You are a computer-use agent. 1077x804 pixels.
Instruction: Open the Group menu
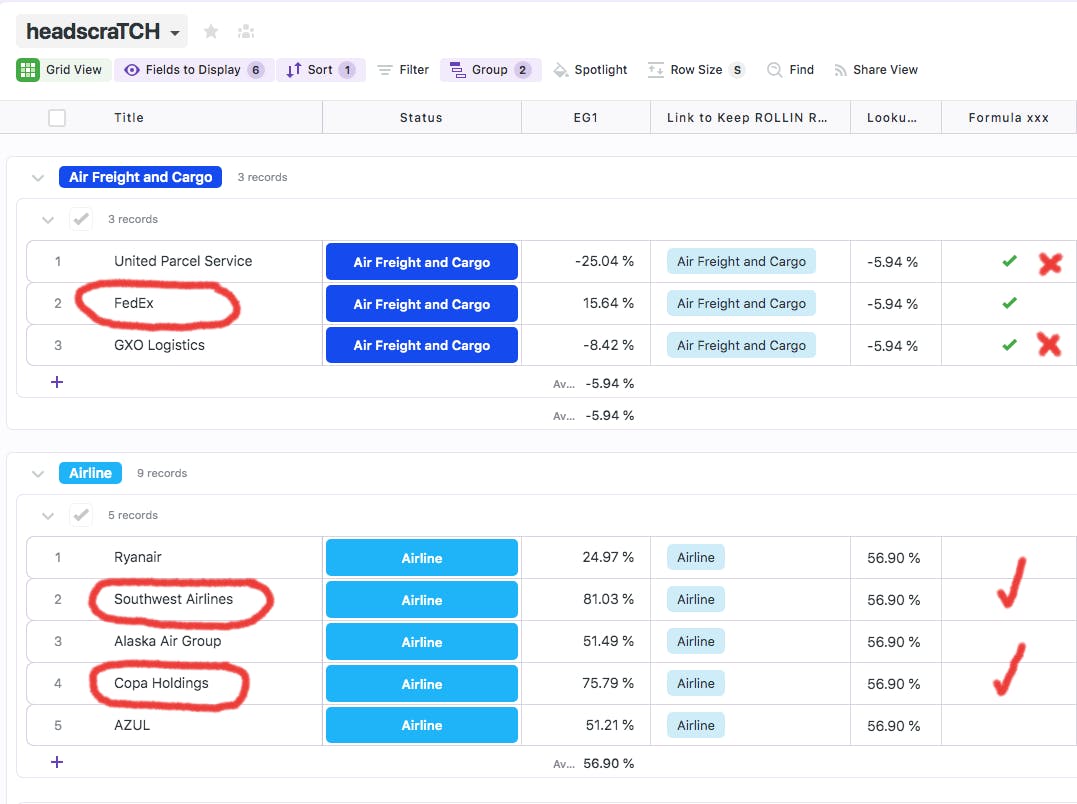tap(490, 70)
